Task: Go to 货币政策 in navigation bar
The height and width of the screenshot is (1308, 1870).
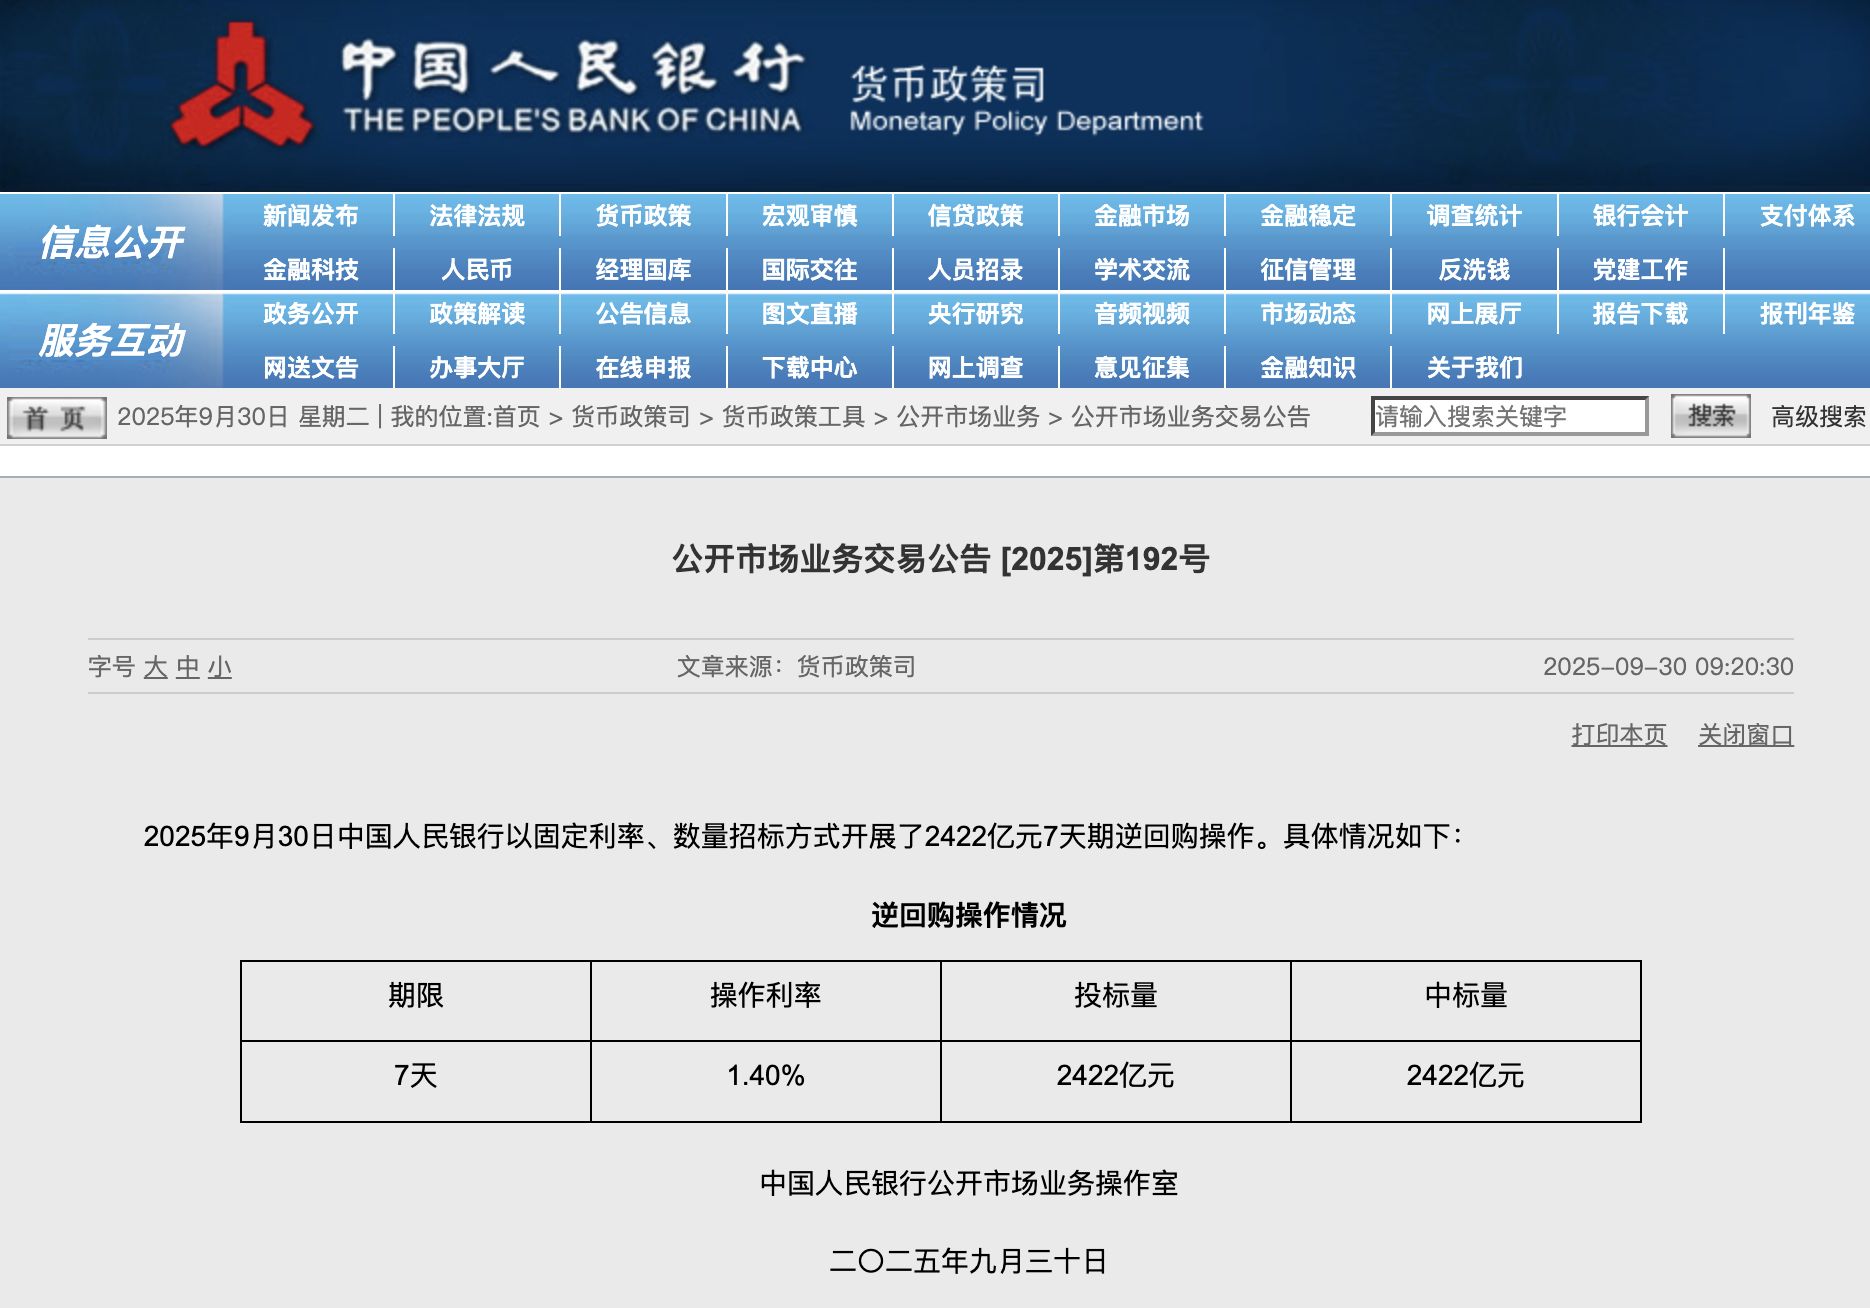Action: 643,216
